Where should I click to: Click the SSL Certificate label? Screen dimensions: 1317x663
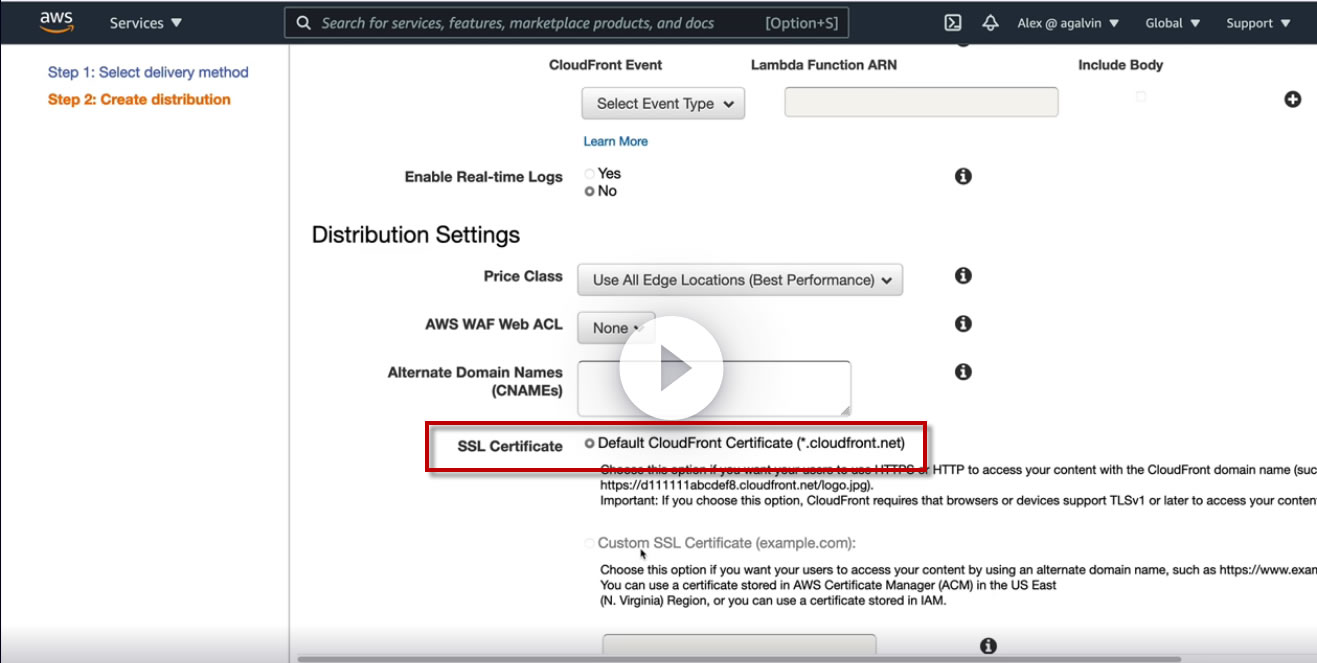[x=510, y=446]
